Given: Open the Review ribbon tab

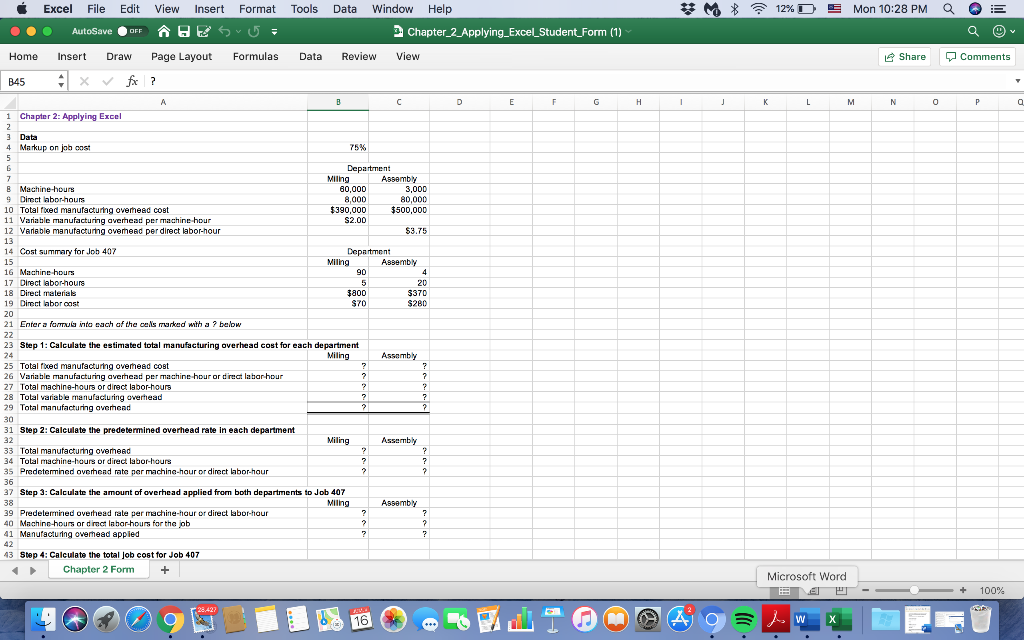Looking at the screenshot, I should [x=359, y=57].
